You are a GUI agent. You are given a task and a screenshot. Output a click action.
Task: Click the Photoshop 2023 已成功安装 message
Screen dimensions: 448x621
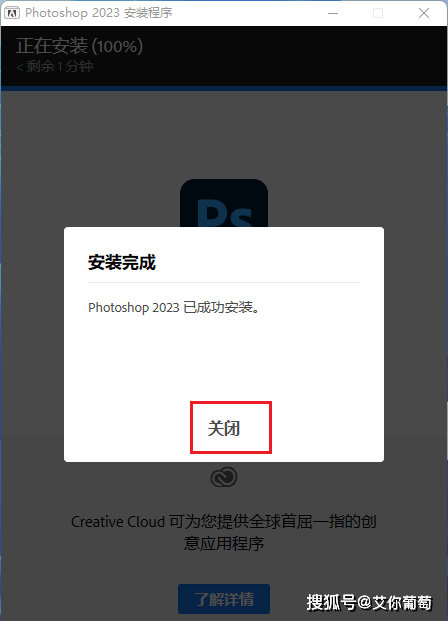coord(174,307)
